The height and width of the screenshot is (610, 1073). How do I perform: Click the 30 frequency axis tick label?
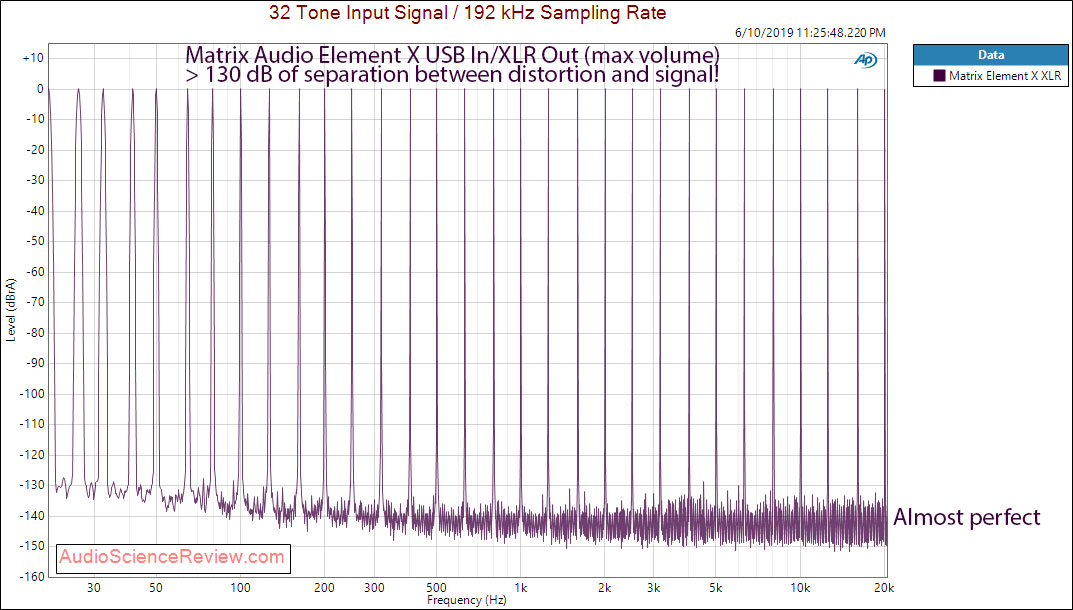94,587
